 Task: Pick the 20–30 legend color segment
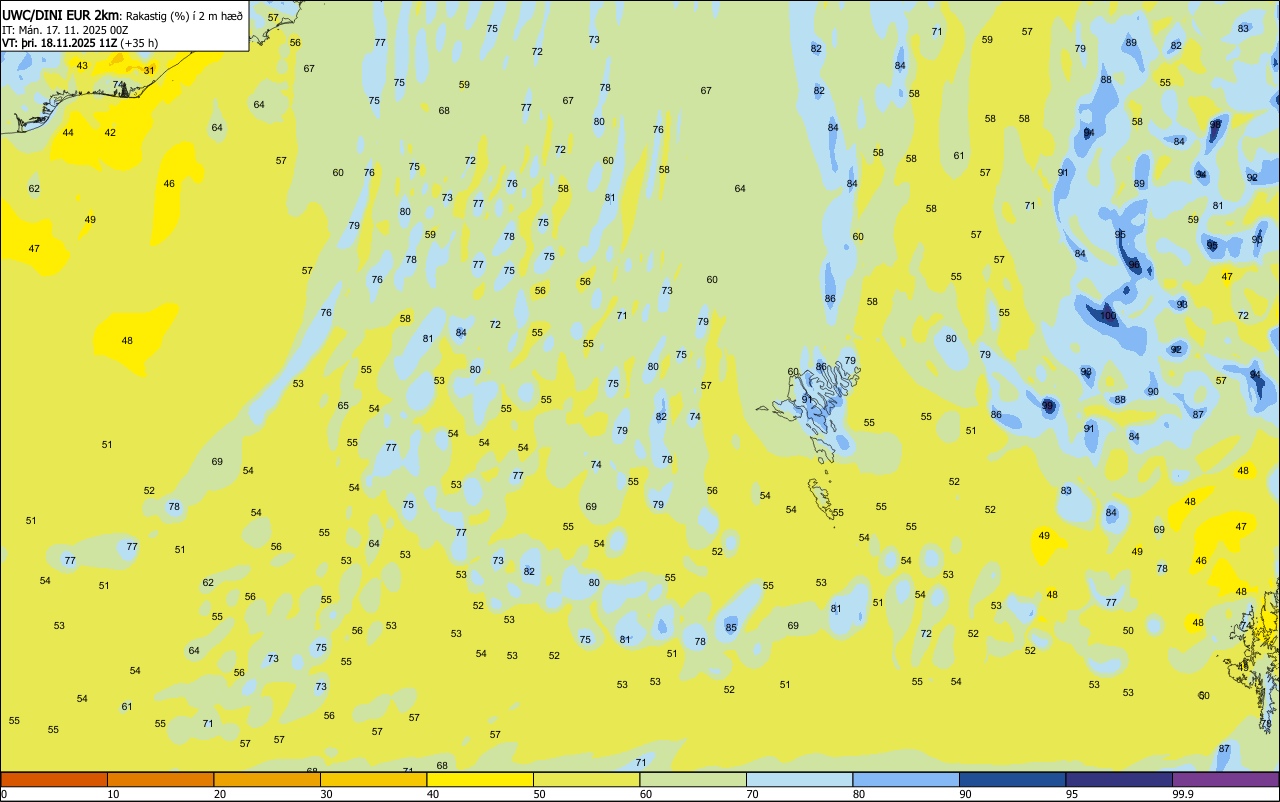(267, 779)
